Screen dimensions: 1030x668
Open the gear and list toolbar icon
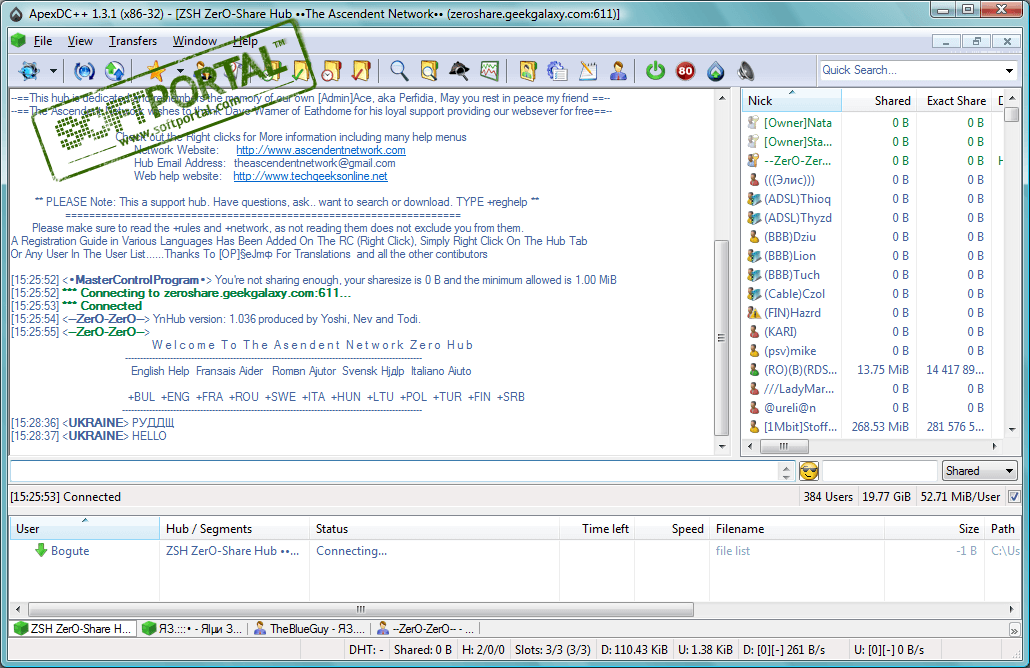tap(558, 70)
